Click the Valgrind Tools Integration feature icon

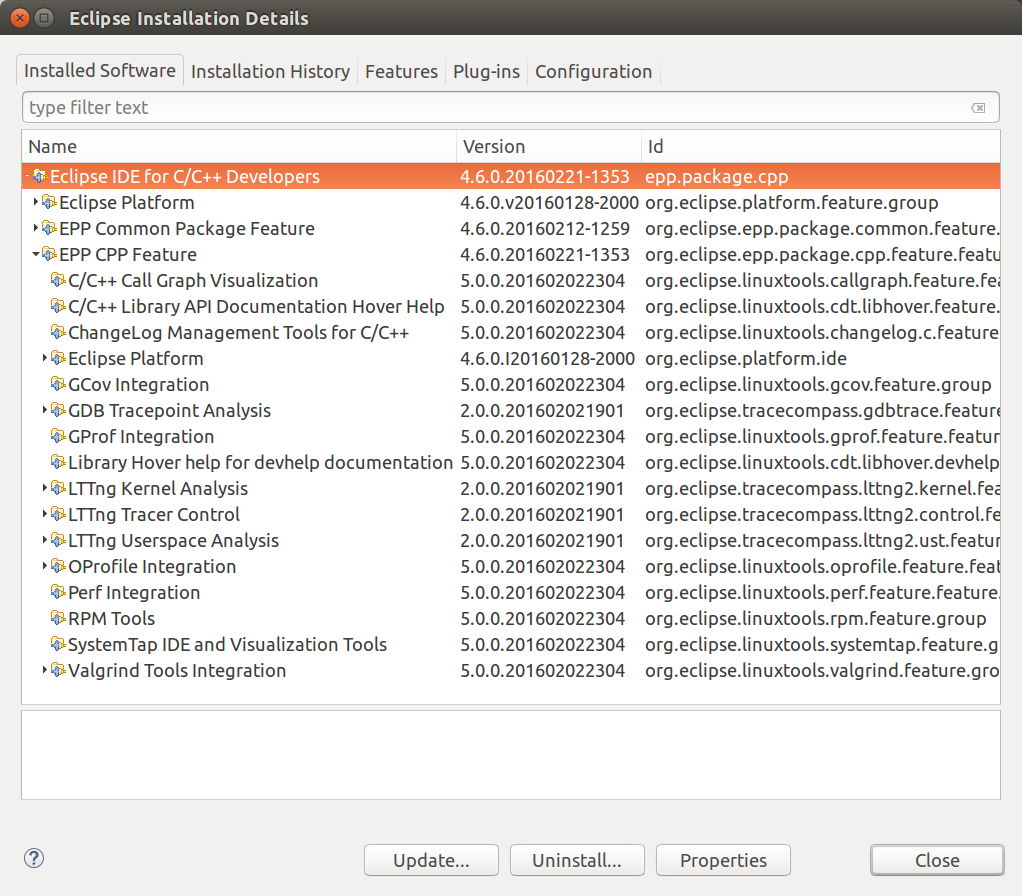(59, 671)
